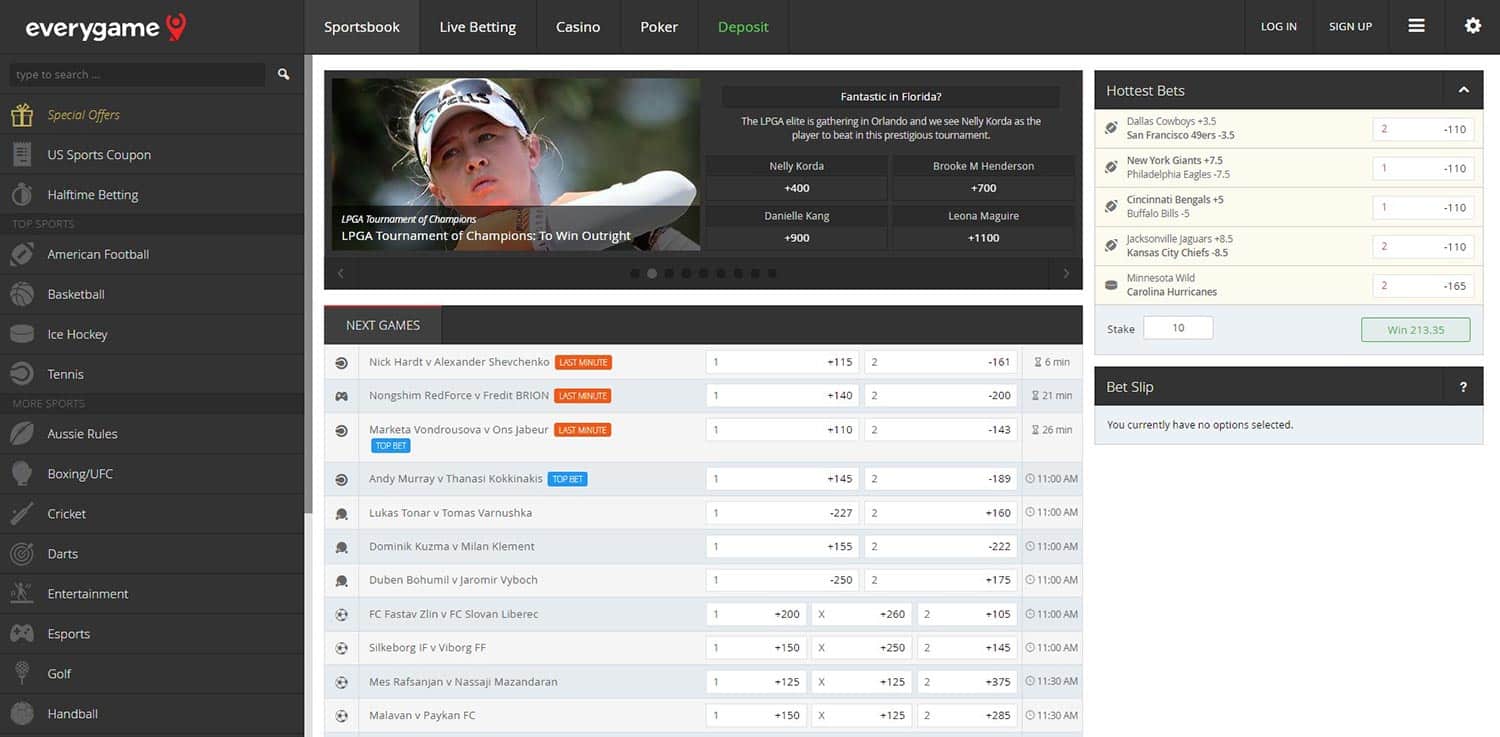Click hockey puck icon beside Minnesota Wild bet
The width and height of the screenshot is (1500, 737).
1110,285
